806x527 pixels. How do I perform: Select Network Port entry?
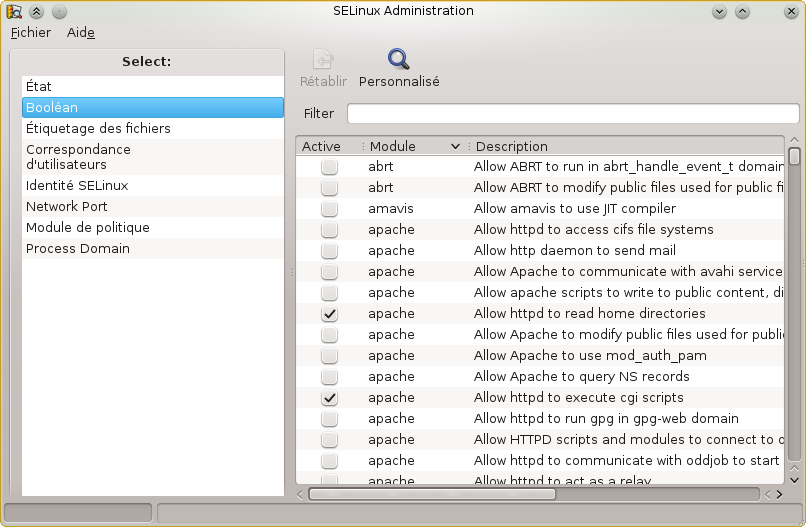tap(153, 207)
